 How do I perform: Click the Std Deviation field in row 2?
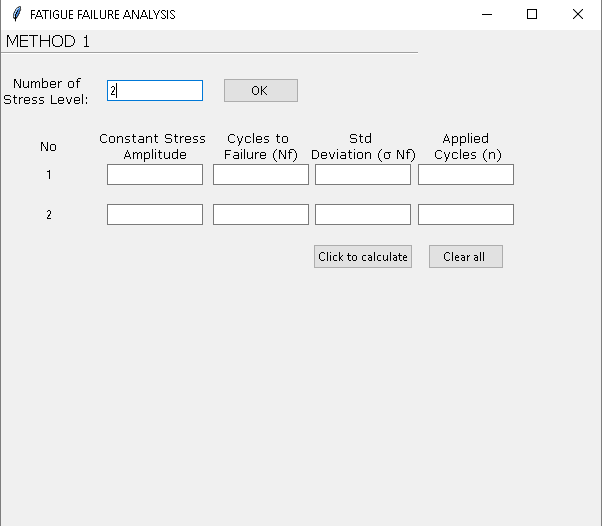pyautogui.click(x=363, y=214)
